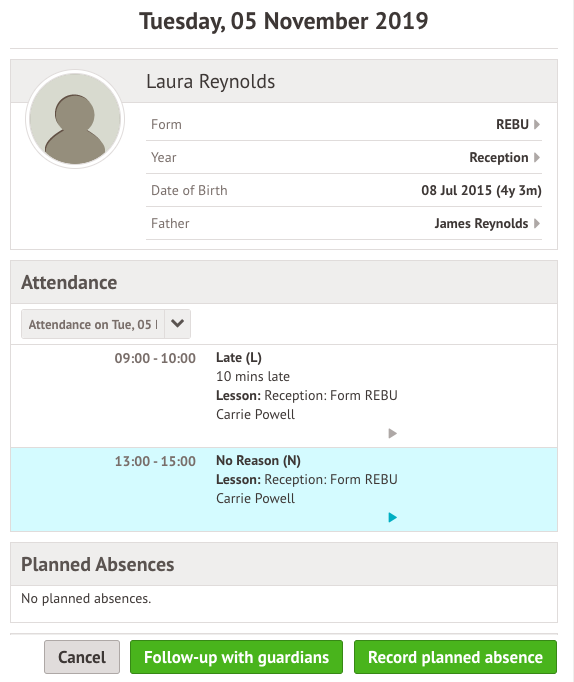Click the Attendance section header
The image size is (574, 682).
pyautogui.click(x=284, y=282)
